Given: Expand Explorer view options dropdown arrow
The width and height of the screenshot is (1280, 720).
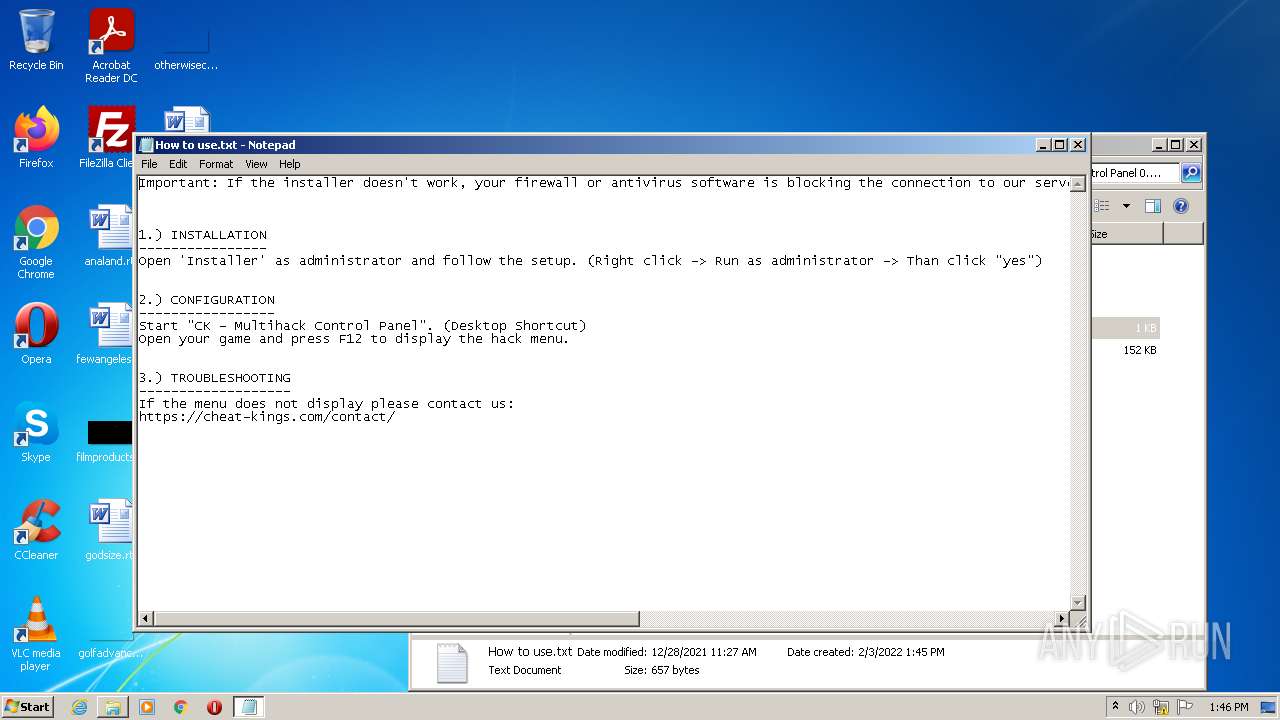Looking at the screenshot, I should 1126,206.
